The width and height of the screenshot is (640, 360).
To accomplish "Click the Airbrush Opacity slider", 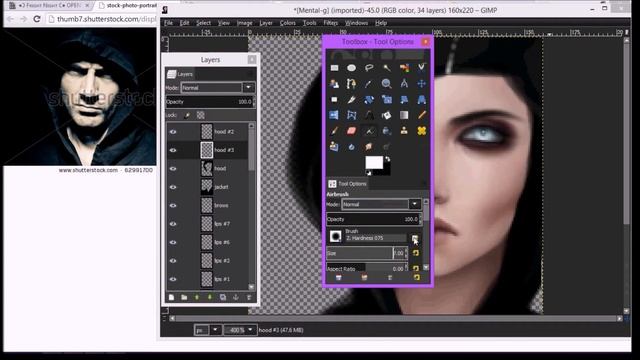I will 373,219.
